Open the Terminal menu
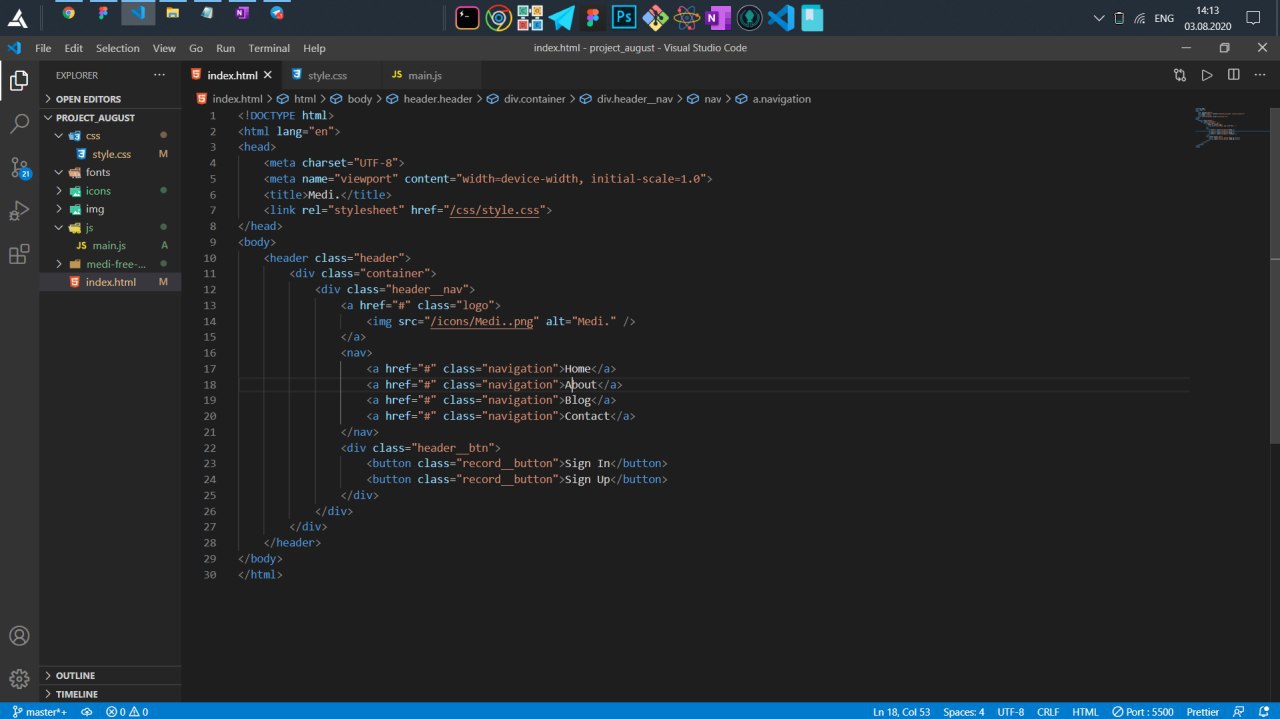 pyautogui.click(x=269, y=48)
